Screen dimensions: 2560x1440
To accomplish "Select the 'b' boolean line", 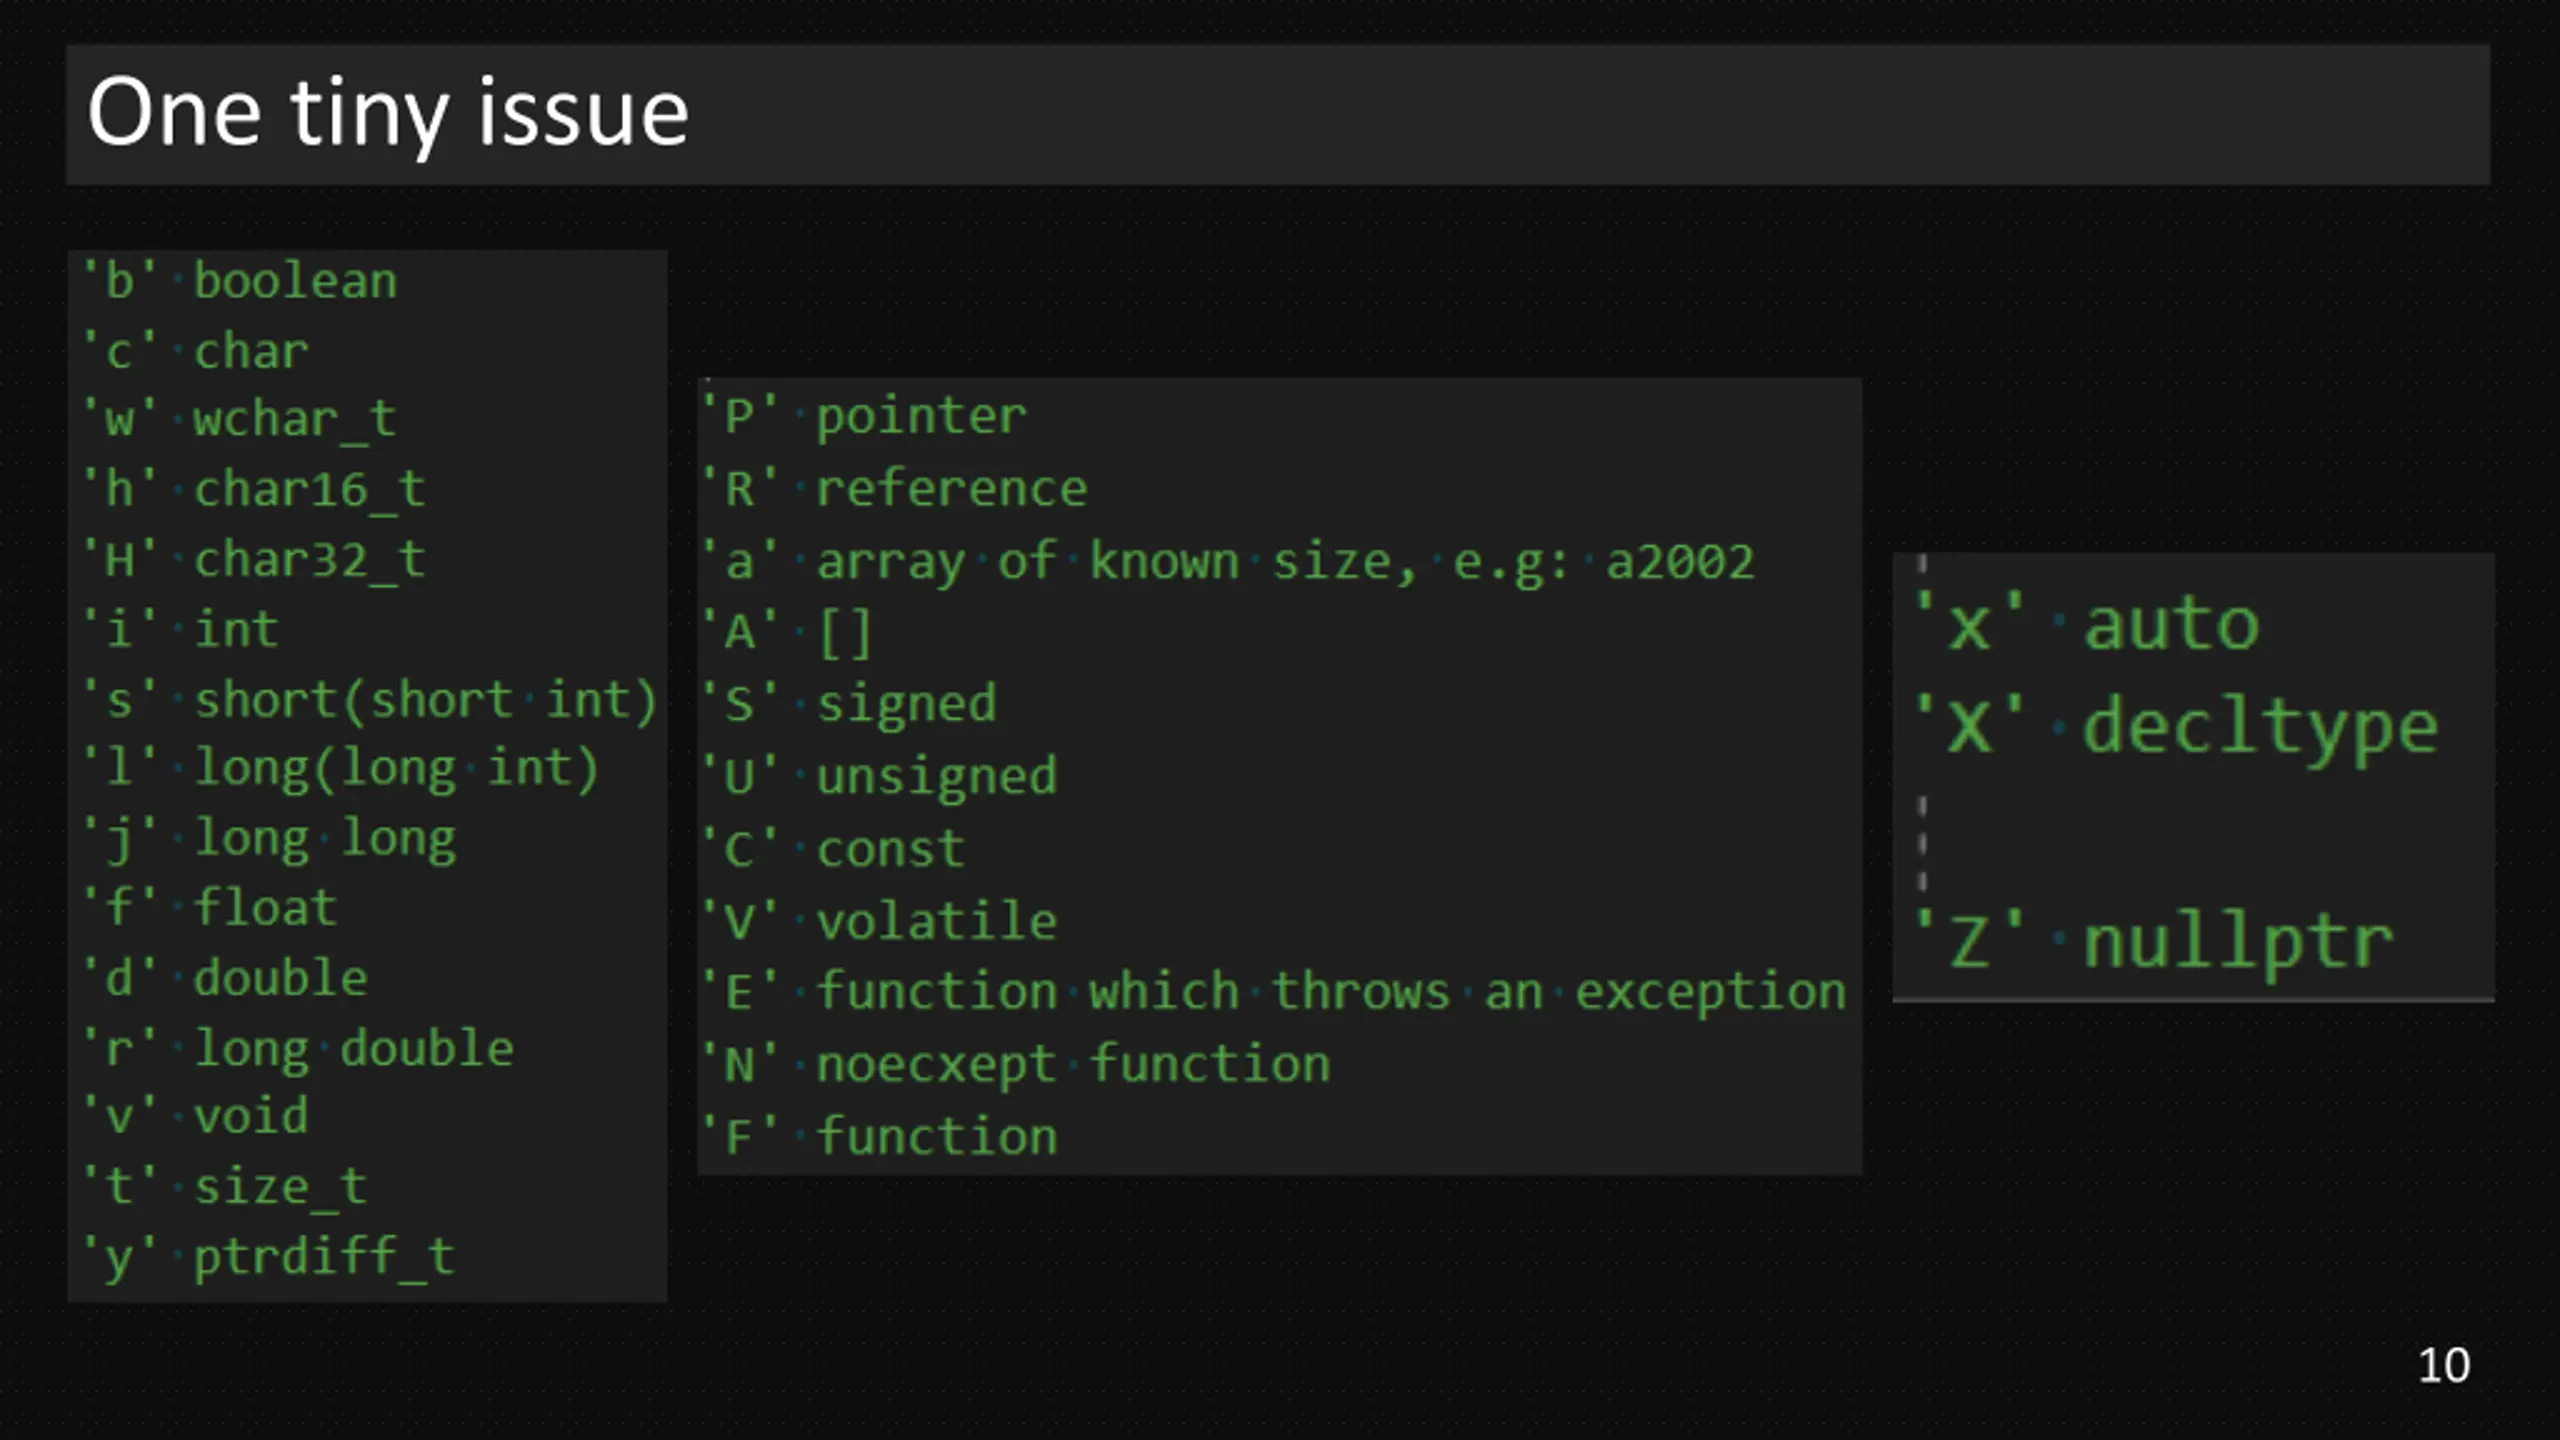I will pyautogui.click(x=240, y=281).
